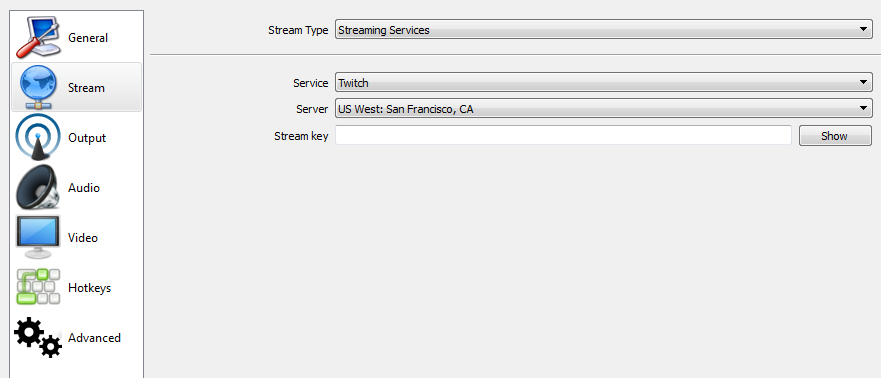Click the Advanced black gears icon
Screen dimensions: 881x378
pos(38,338)
